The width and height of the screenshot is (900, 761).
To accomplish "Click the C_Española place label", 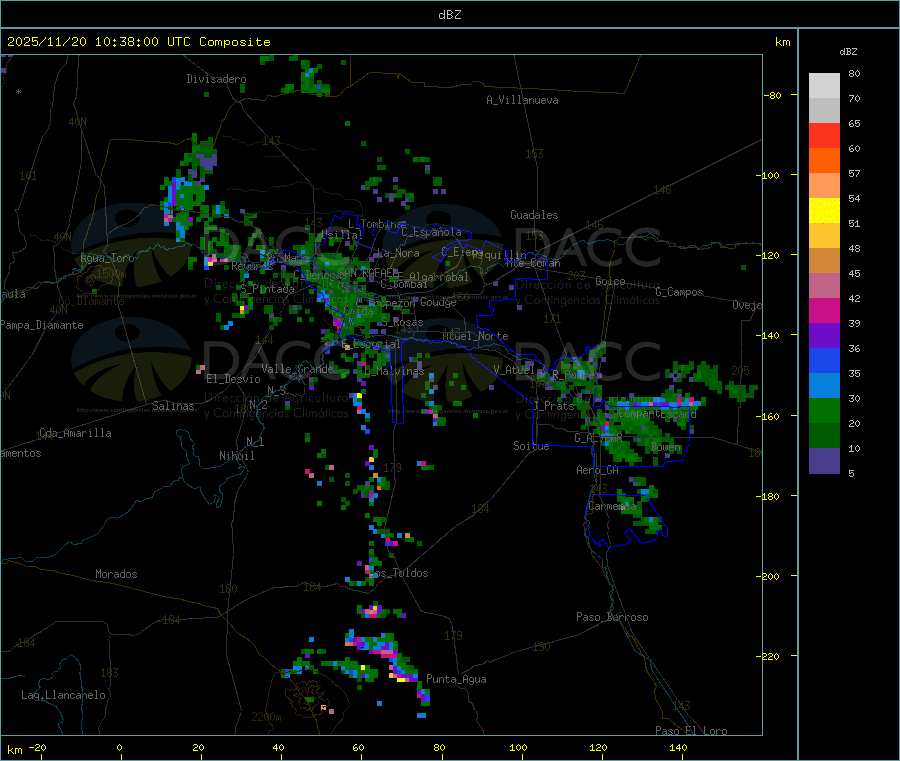I will pos(431,232).
